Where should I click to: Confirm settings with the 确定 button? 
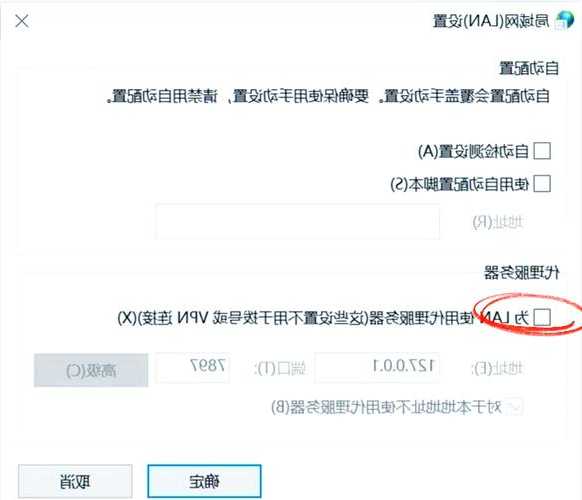pyautogui.click(x=204, y=481)
